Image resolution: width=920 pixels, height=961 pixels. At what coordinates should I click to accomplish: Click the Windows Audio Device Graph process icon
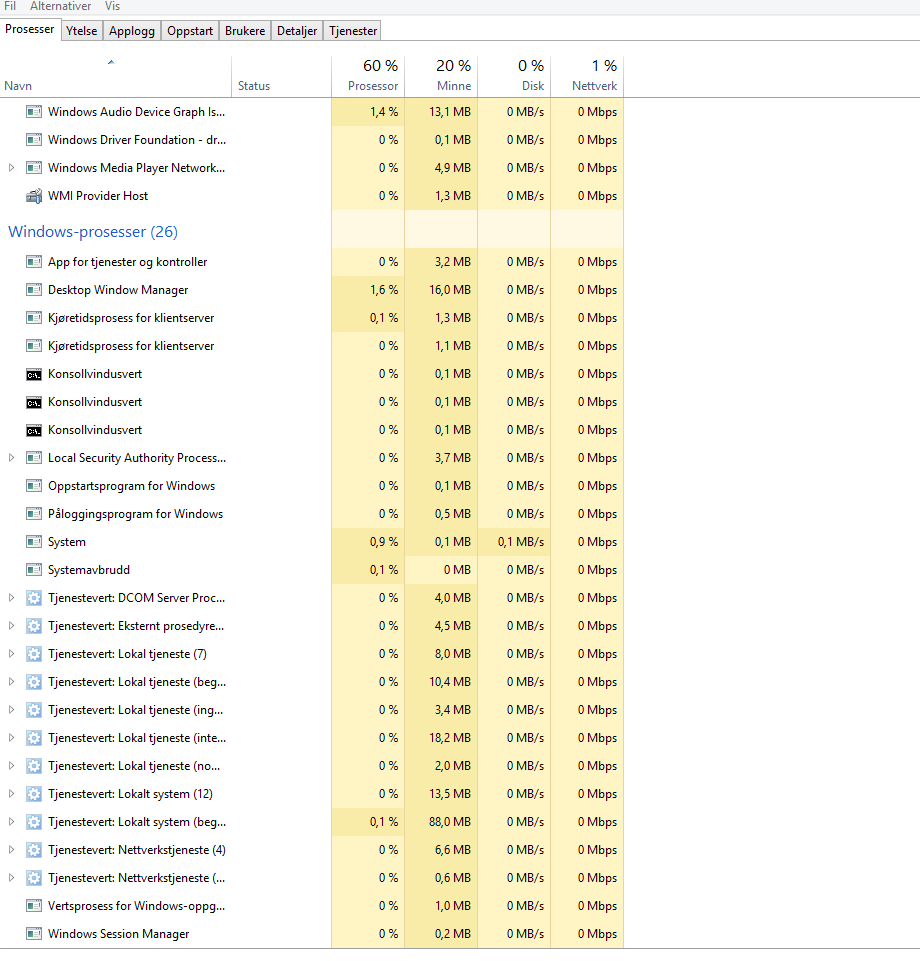coord(34,112)
